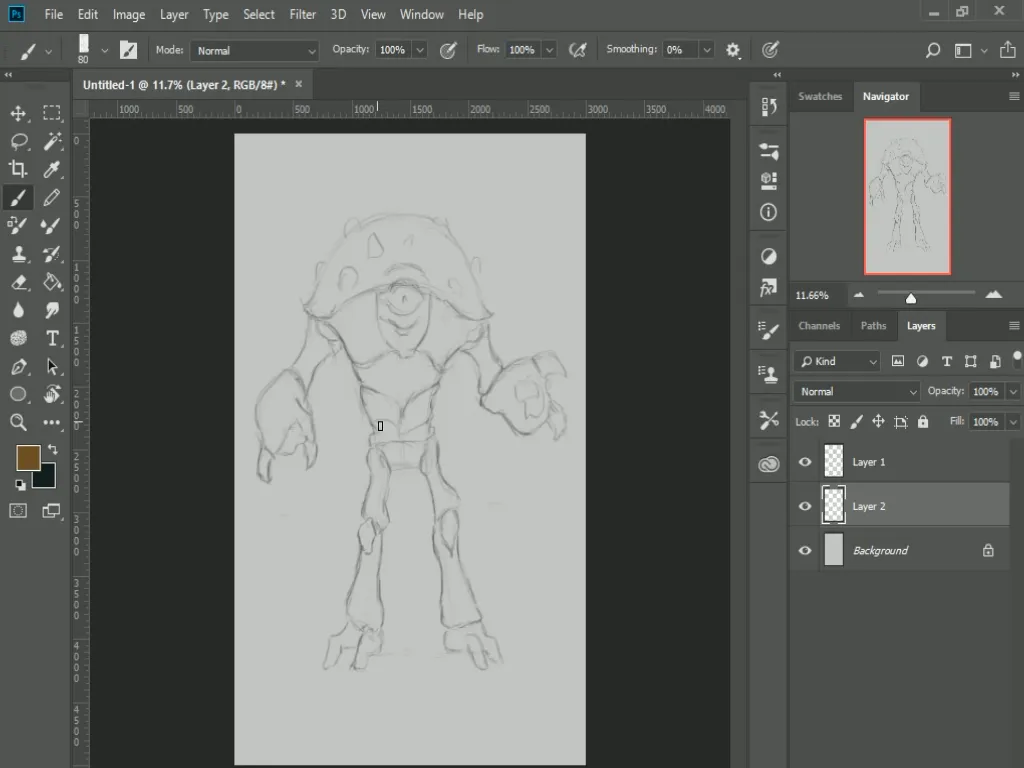The image size is (1024, 768).
Task: Select the Rotate View hand tool
Action: pyautogui.click(x=52, y=394)
